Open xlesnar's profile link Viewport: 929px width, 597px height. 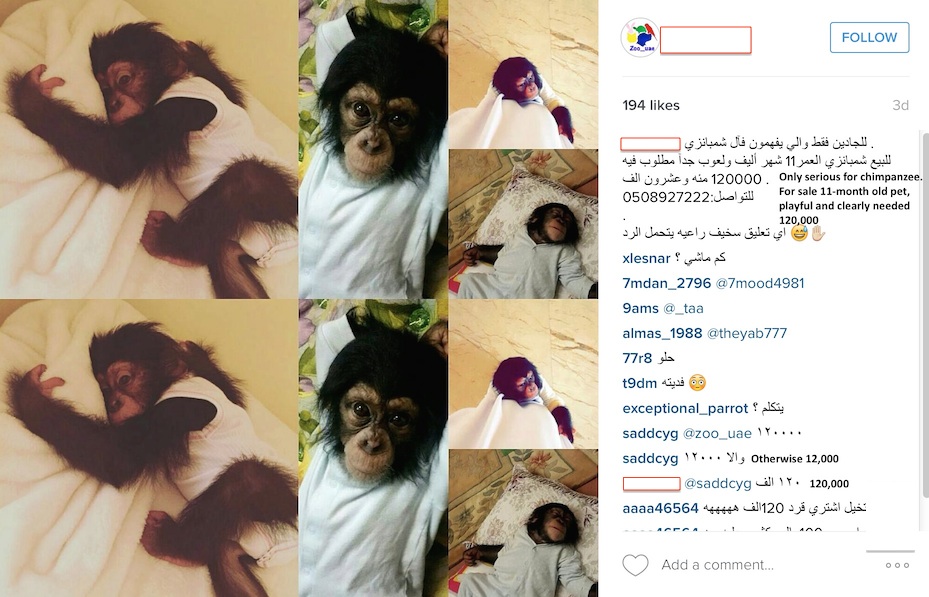(x=646, y=259)
